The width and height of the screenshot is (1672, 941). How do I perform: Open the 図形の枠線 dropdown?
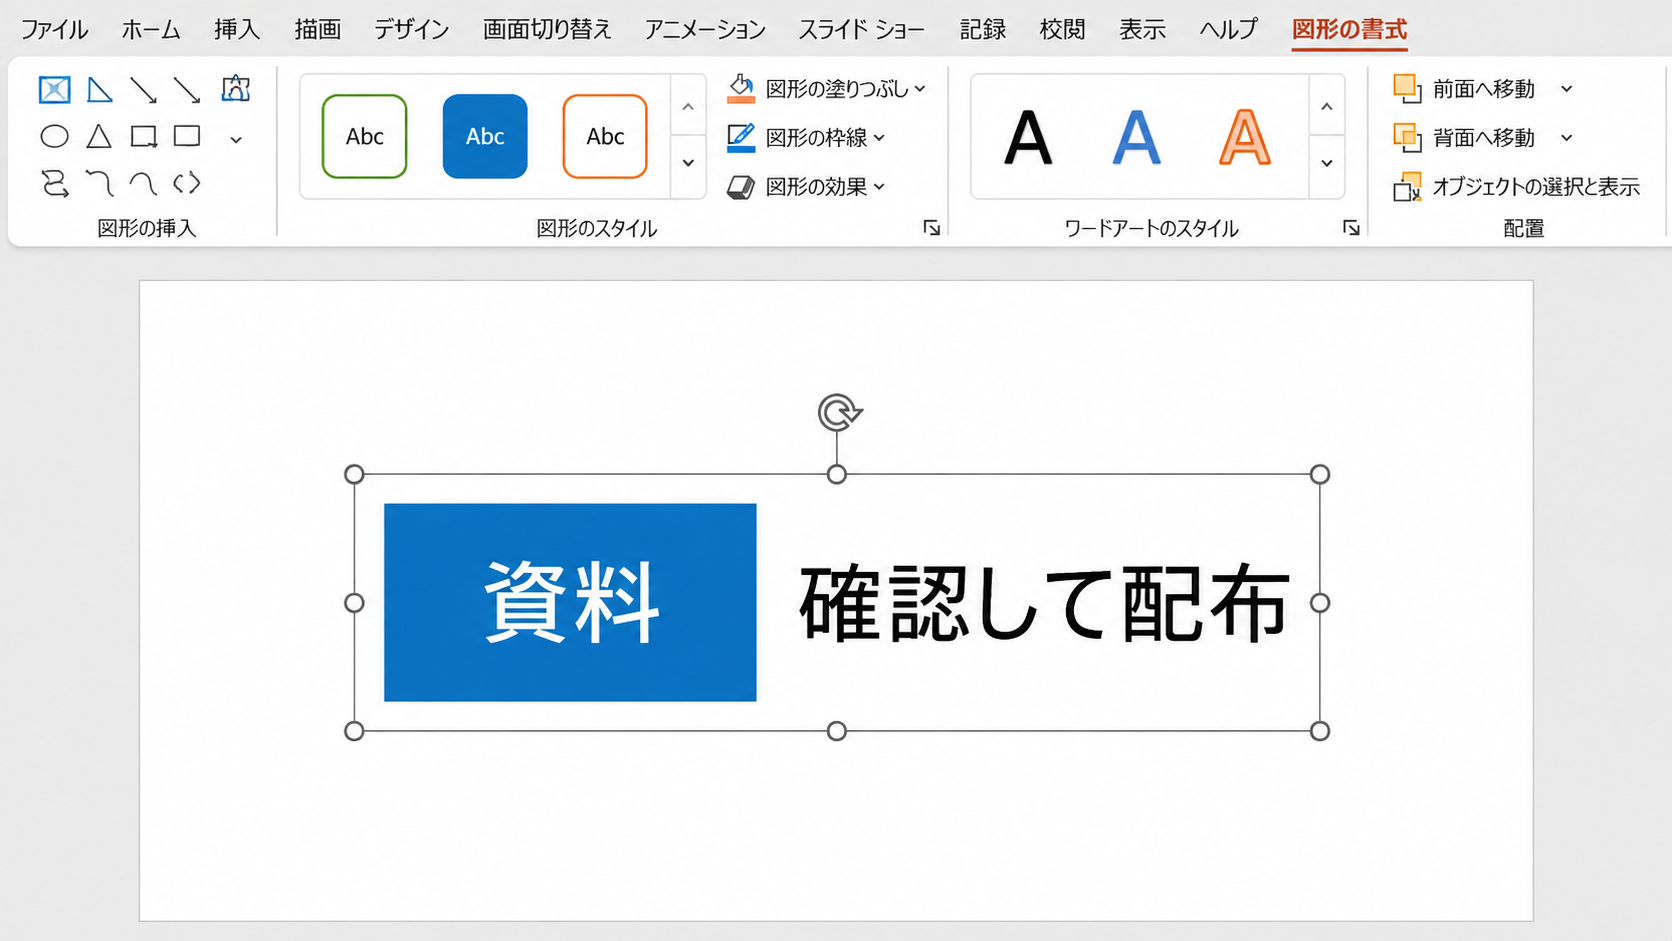806,137
